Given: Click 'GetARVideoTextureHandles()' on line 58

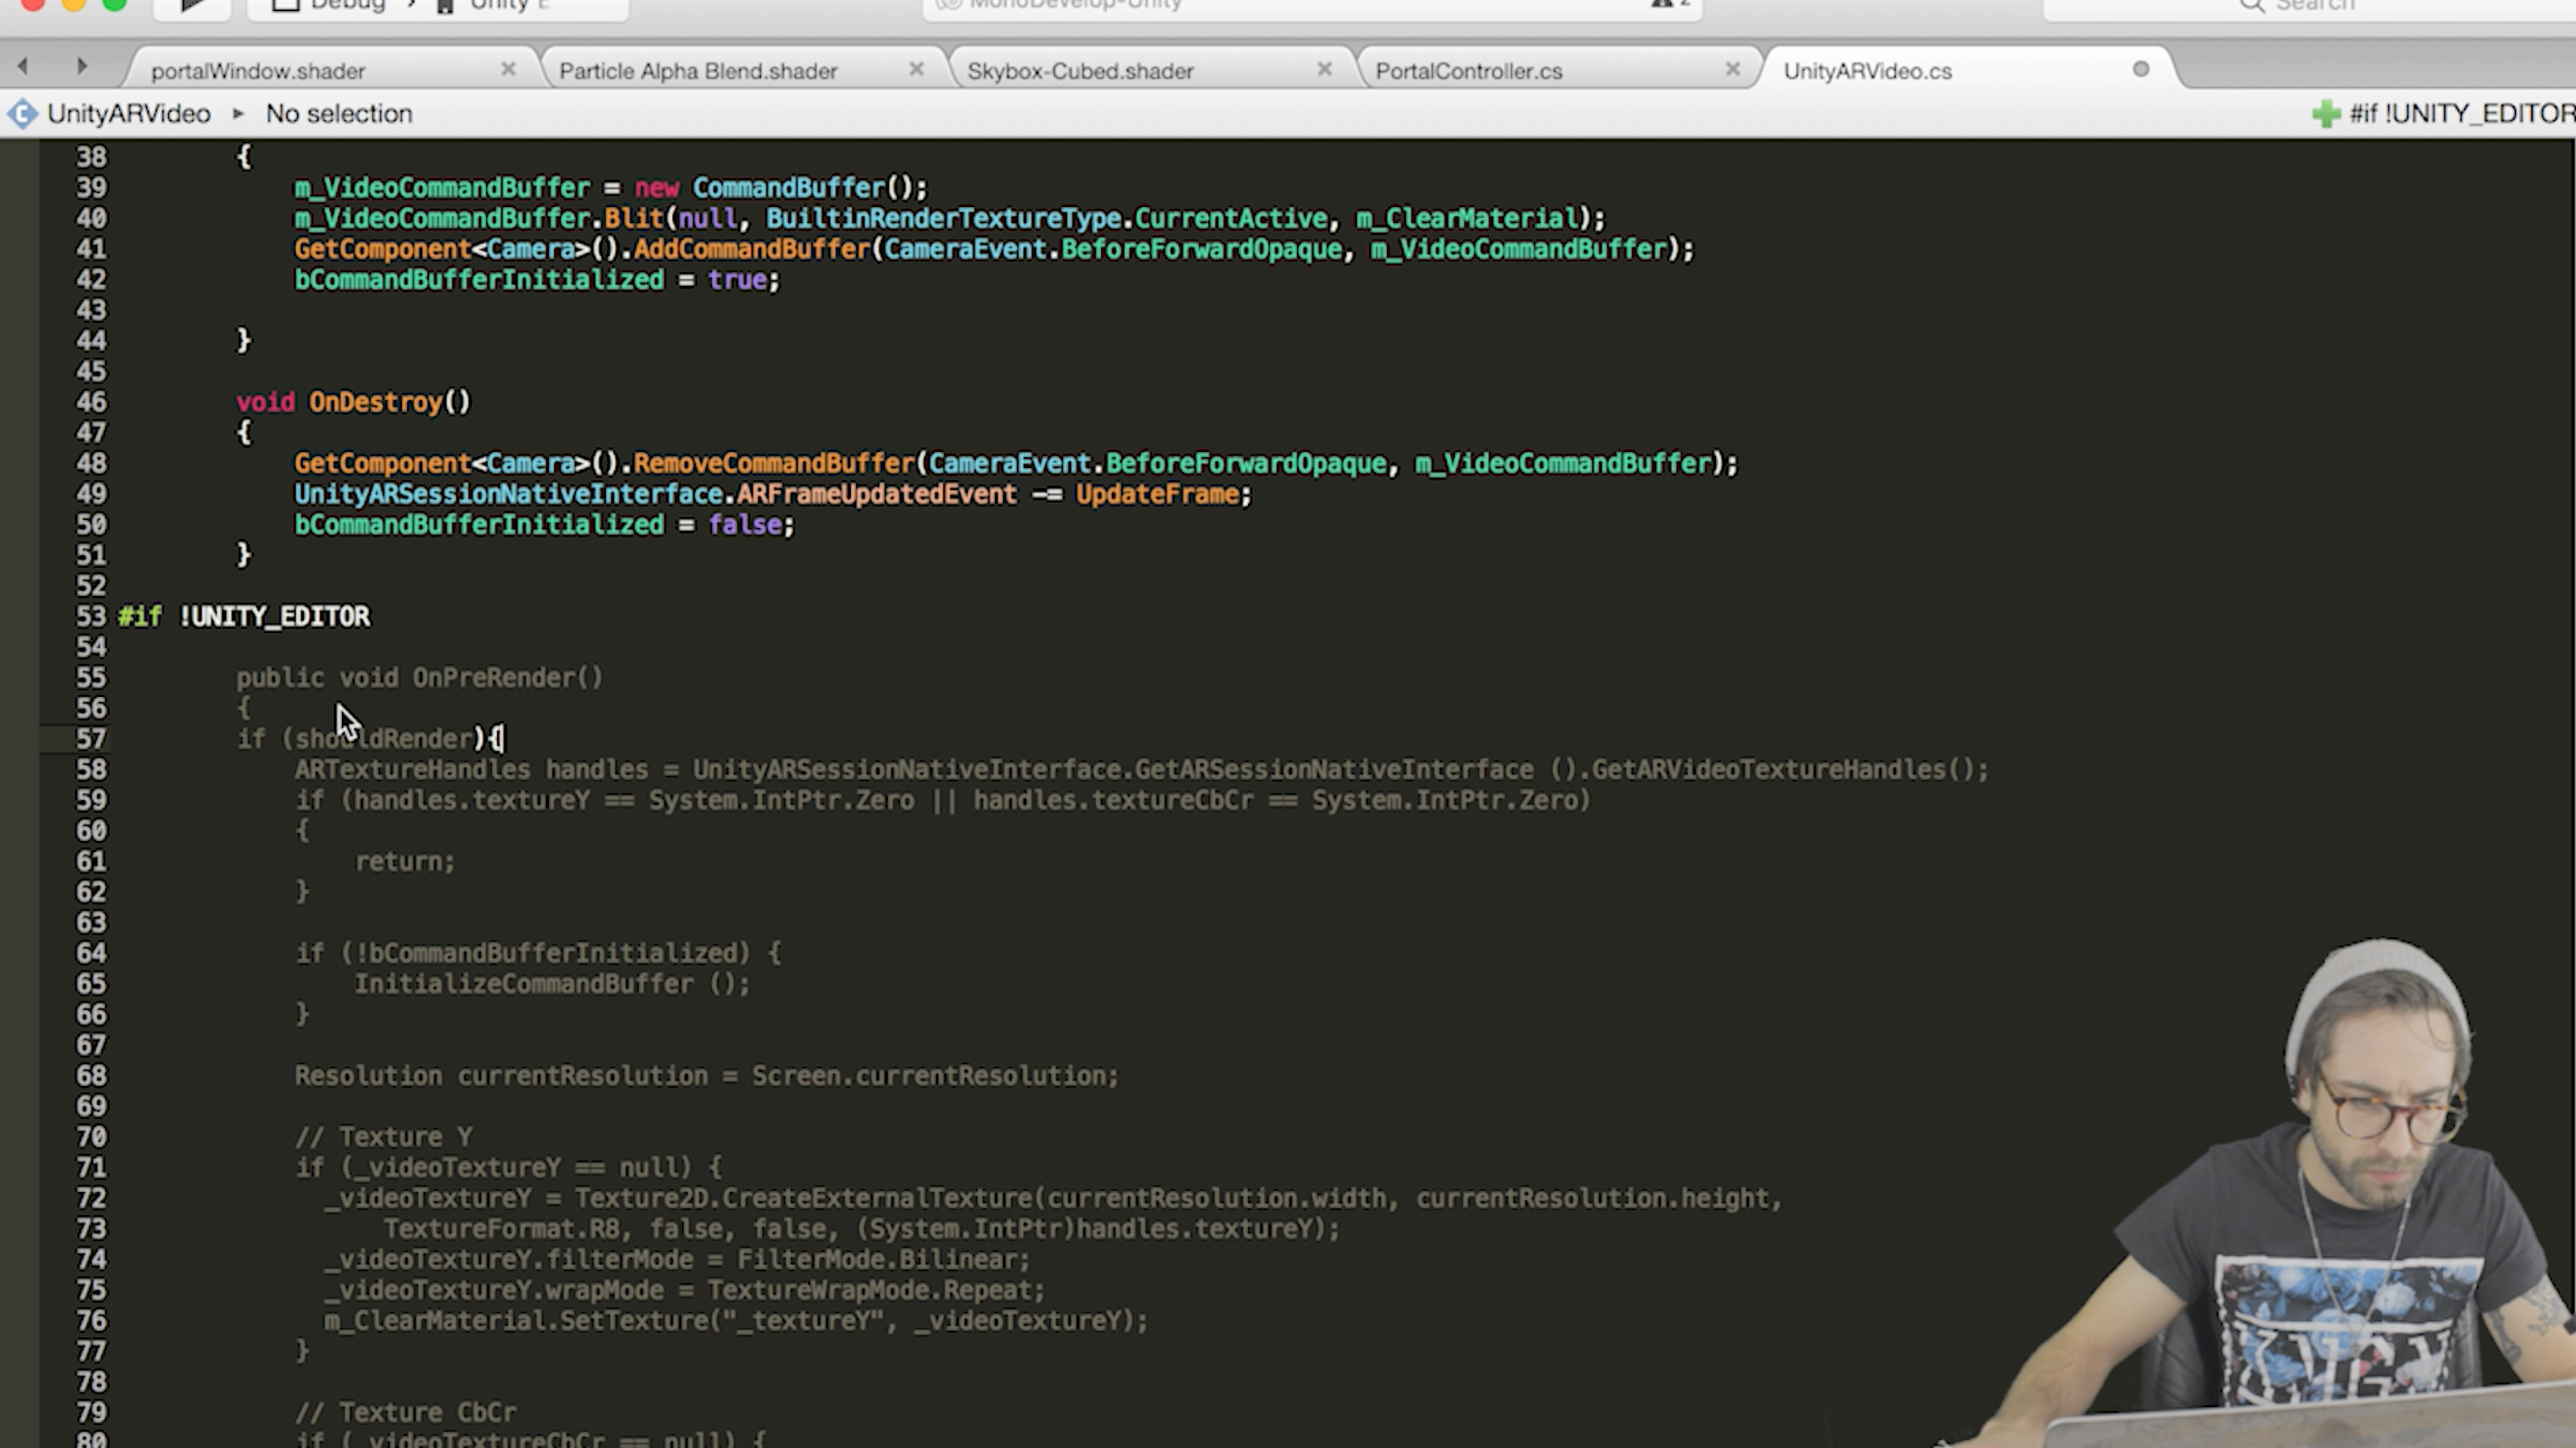Looking at the screenshot, I should pyautogui.click(x=1783, y=770).
